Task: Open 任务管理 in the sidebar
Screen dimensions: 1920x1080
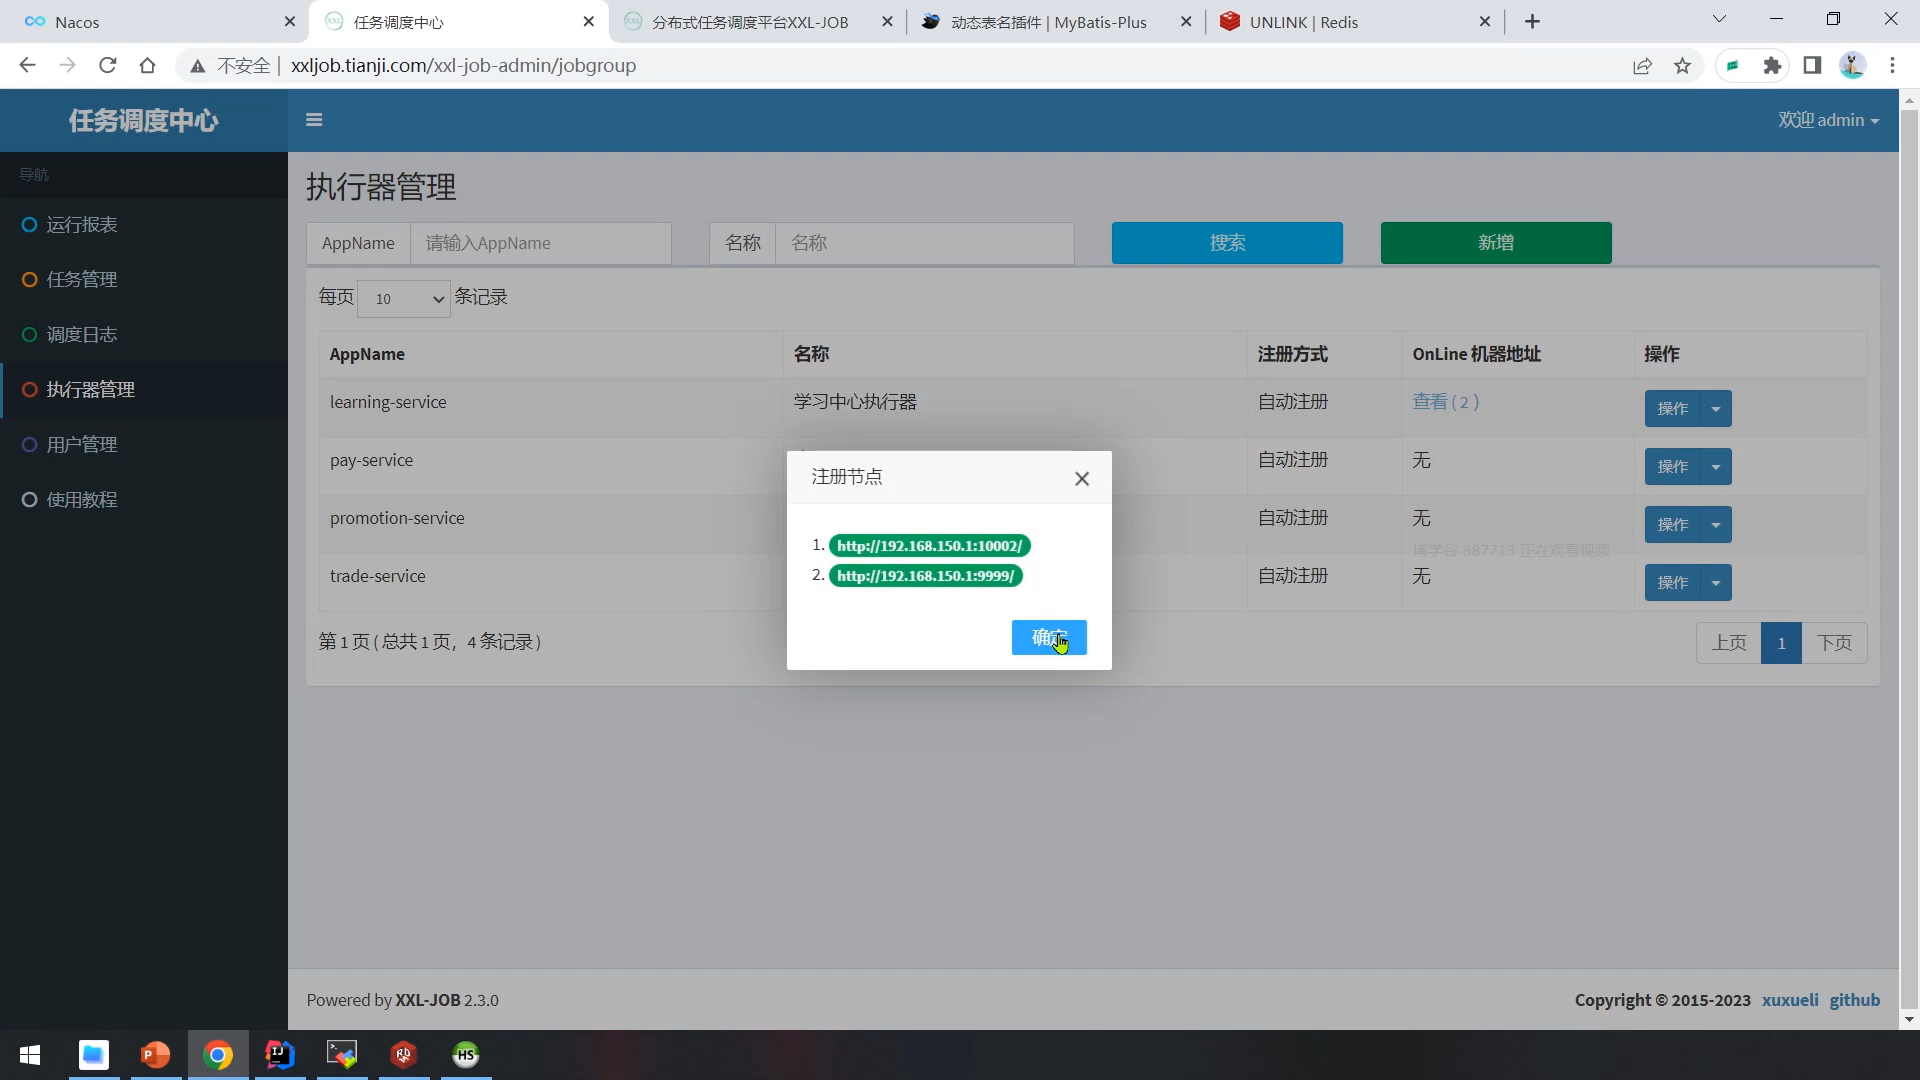Action: click(x=82, y=280)
